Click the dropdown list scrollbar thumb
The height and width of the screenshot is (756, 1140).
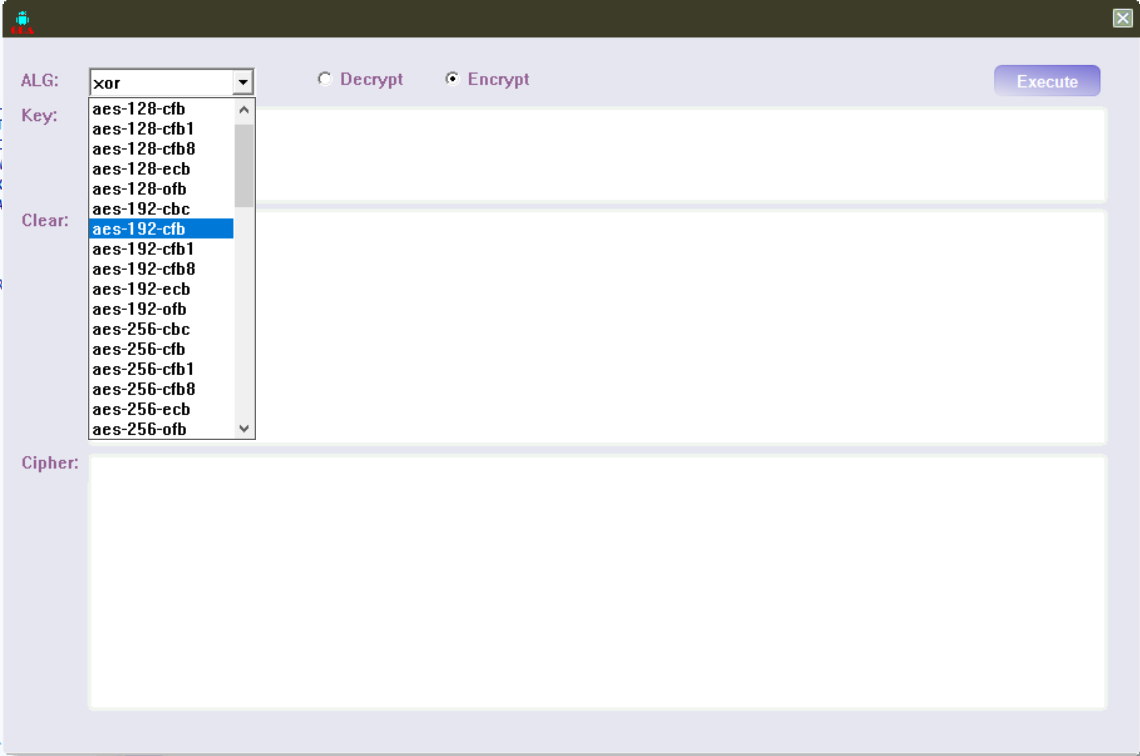244,166
